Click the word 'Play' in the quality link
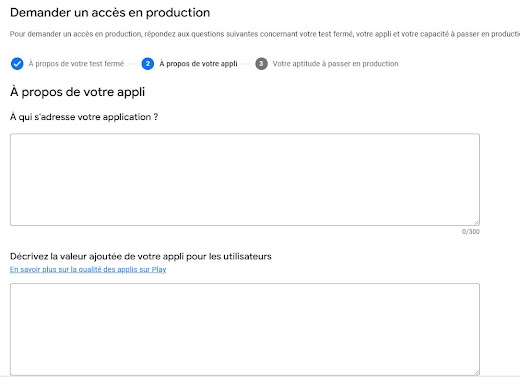520x377 pixels. (159, 269)
